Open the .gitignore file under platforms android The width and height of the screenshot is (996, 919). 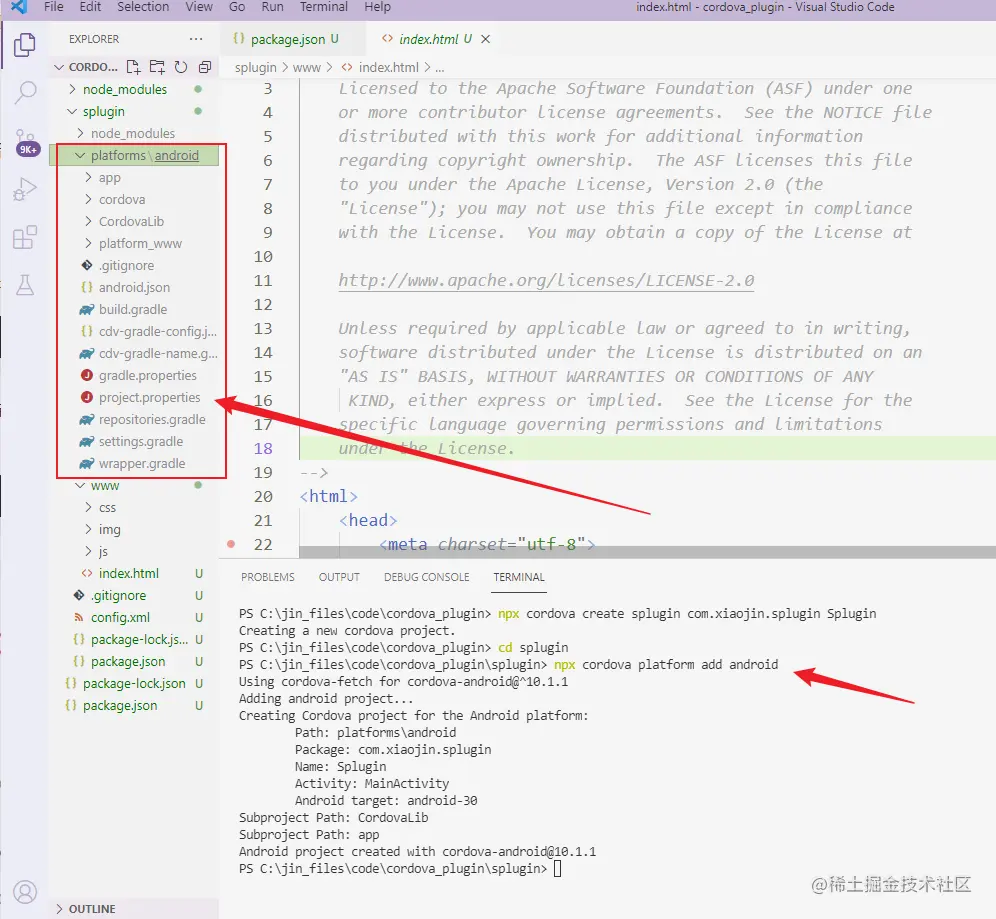126,265
